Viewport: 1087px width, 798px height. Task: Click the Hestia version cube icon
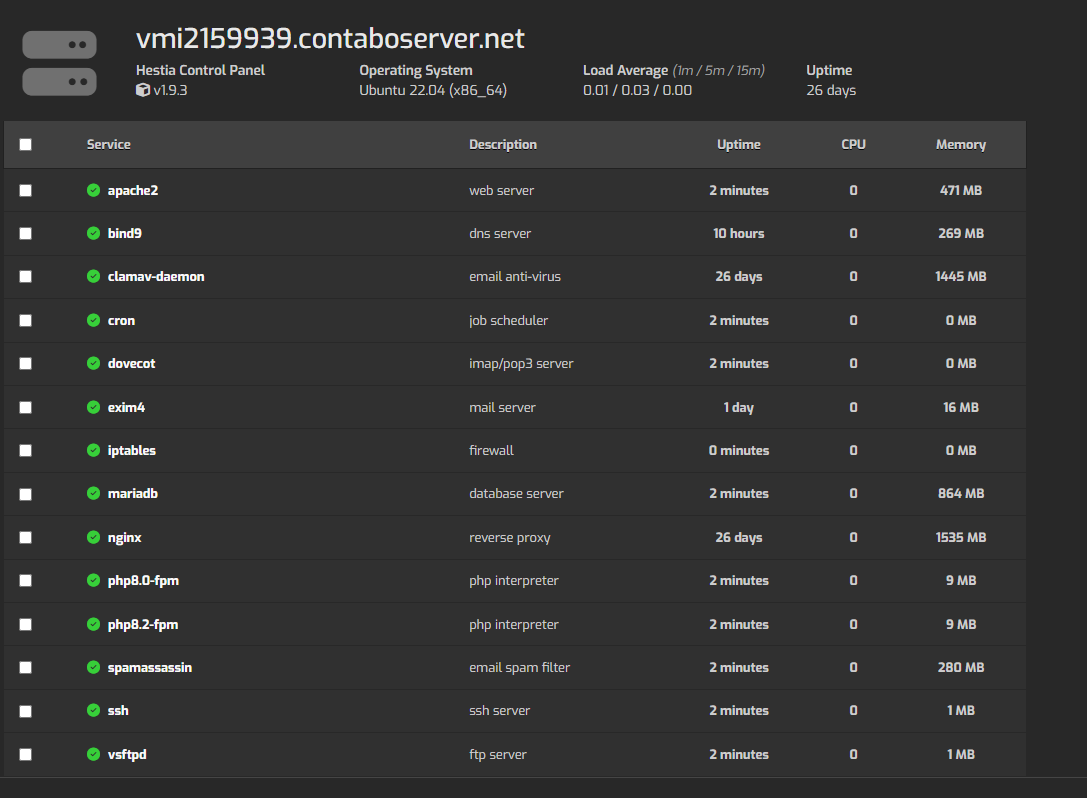coord(142,90)
